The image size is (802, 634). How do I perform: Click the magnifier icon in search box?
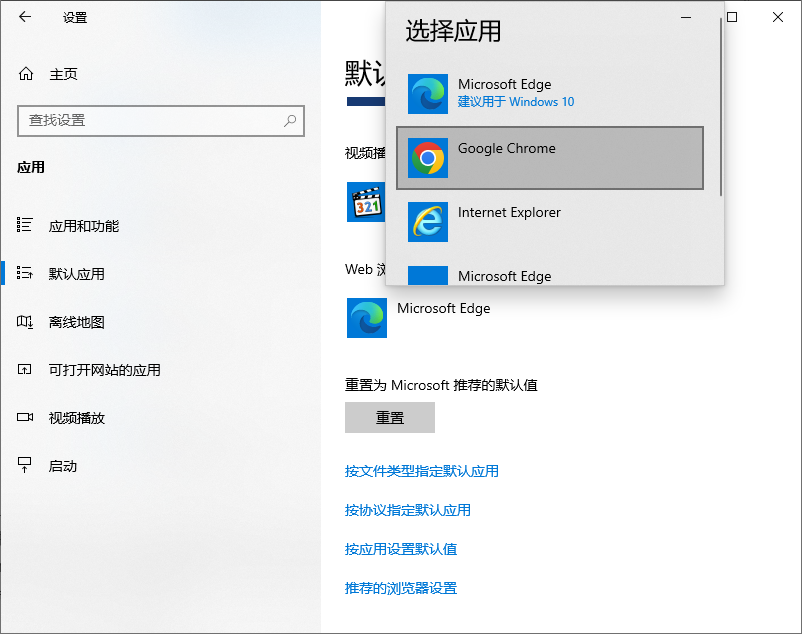tap(290, 120)
